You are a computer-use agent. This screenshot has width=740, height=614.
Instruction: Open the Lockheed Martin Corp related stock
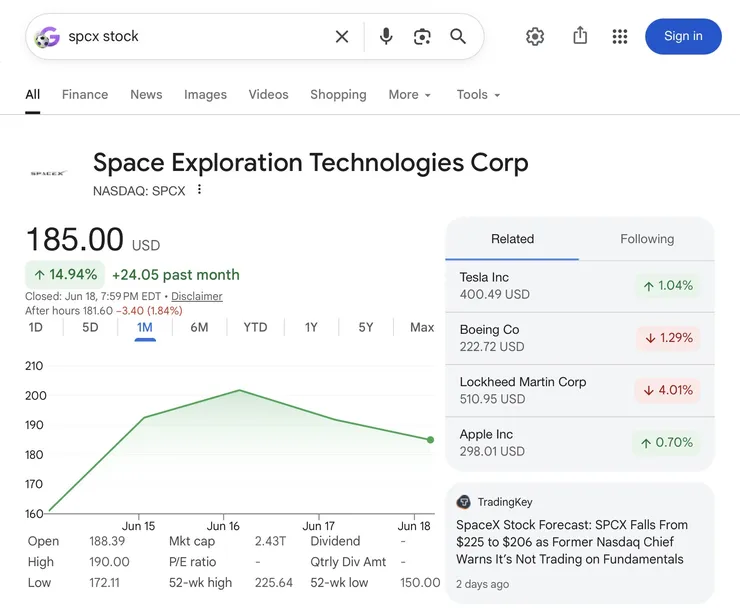[x=580, y=391]
